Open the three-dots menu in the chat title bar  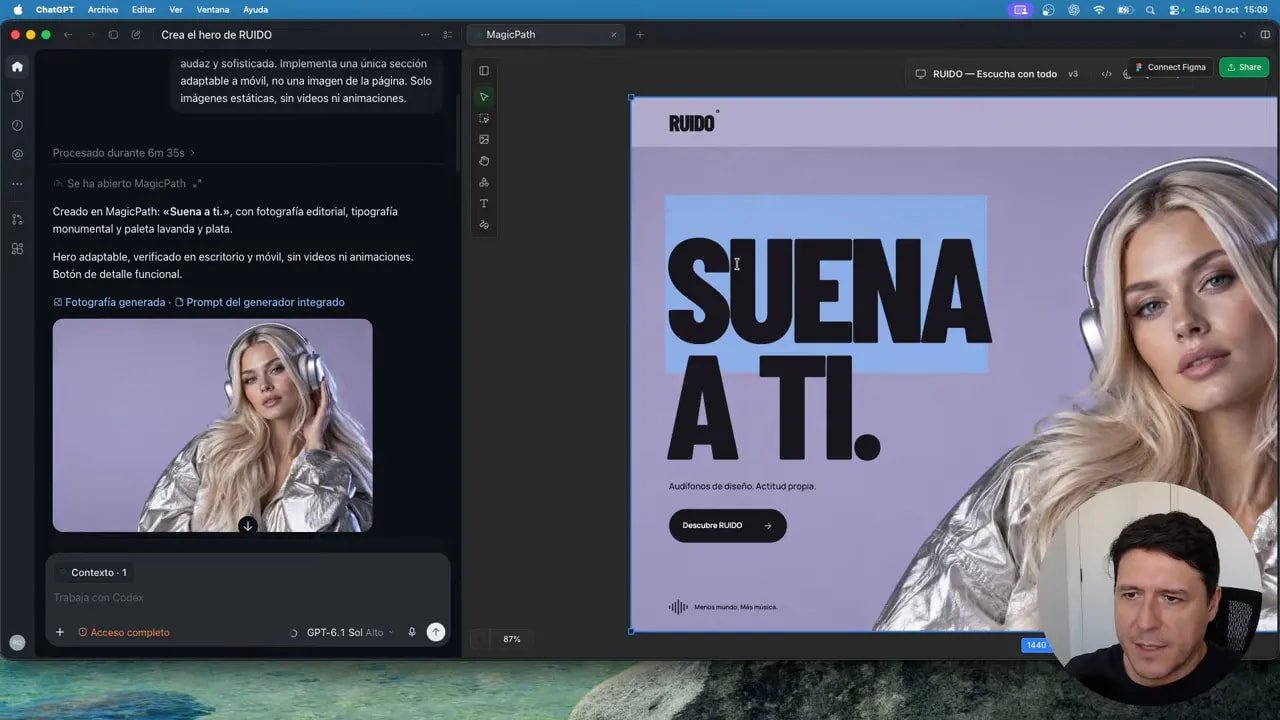coord(425,35)
